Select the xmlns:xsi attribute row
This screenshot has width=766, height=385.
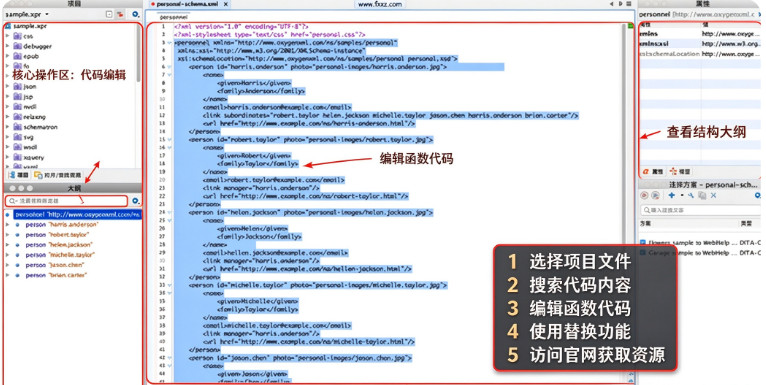(x=700, y=44)
